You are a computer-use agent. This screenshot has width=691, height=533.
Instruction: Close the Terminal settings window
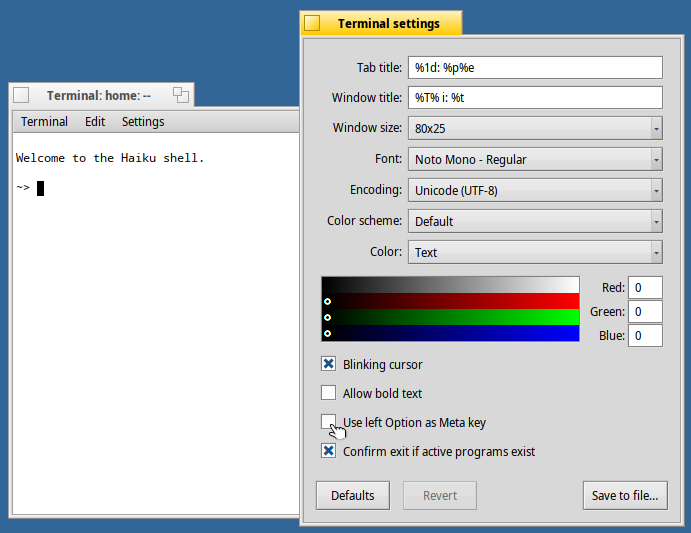(312, 24)
